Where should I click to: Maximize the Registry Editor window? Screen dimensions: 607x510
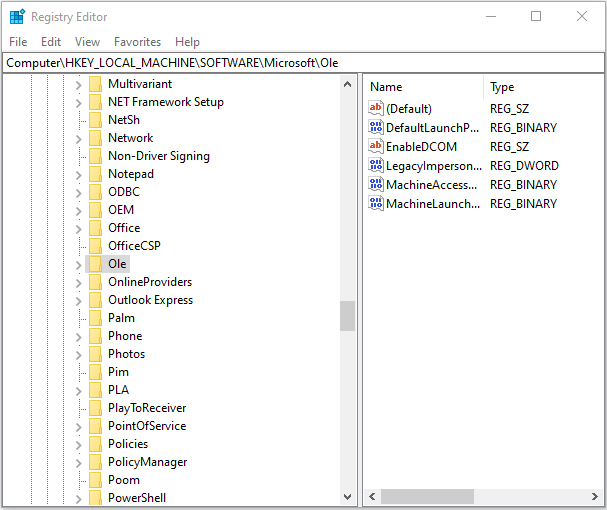536,16
